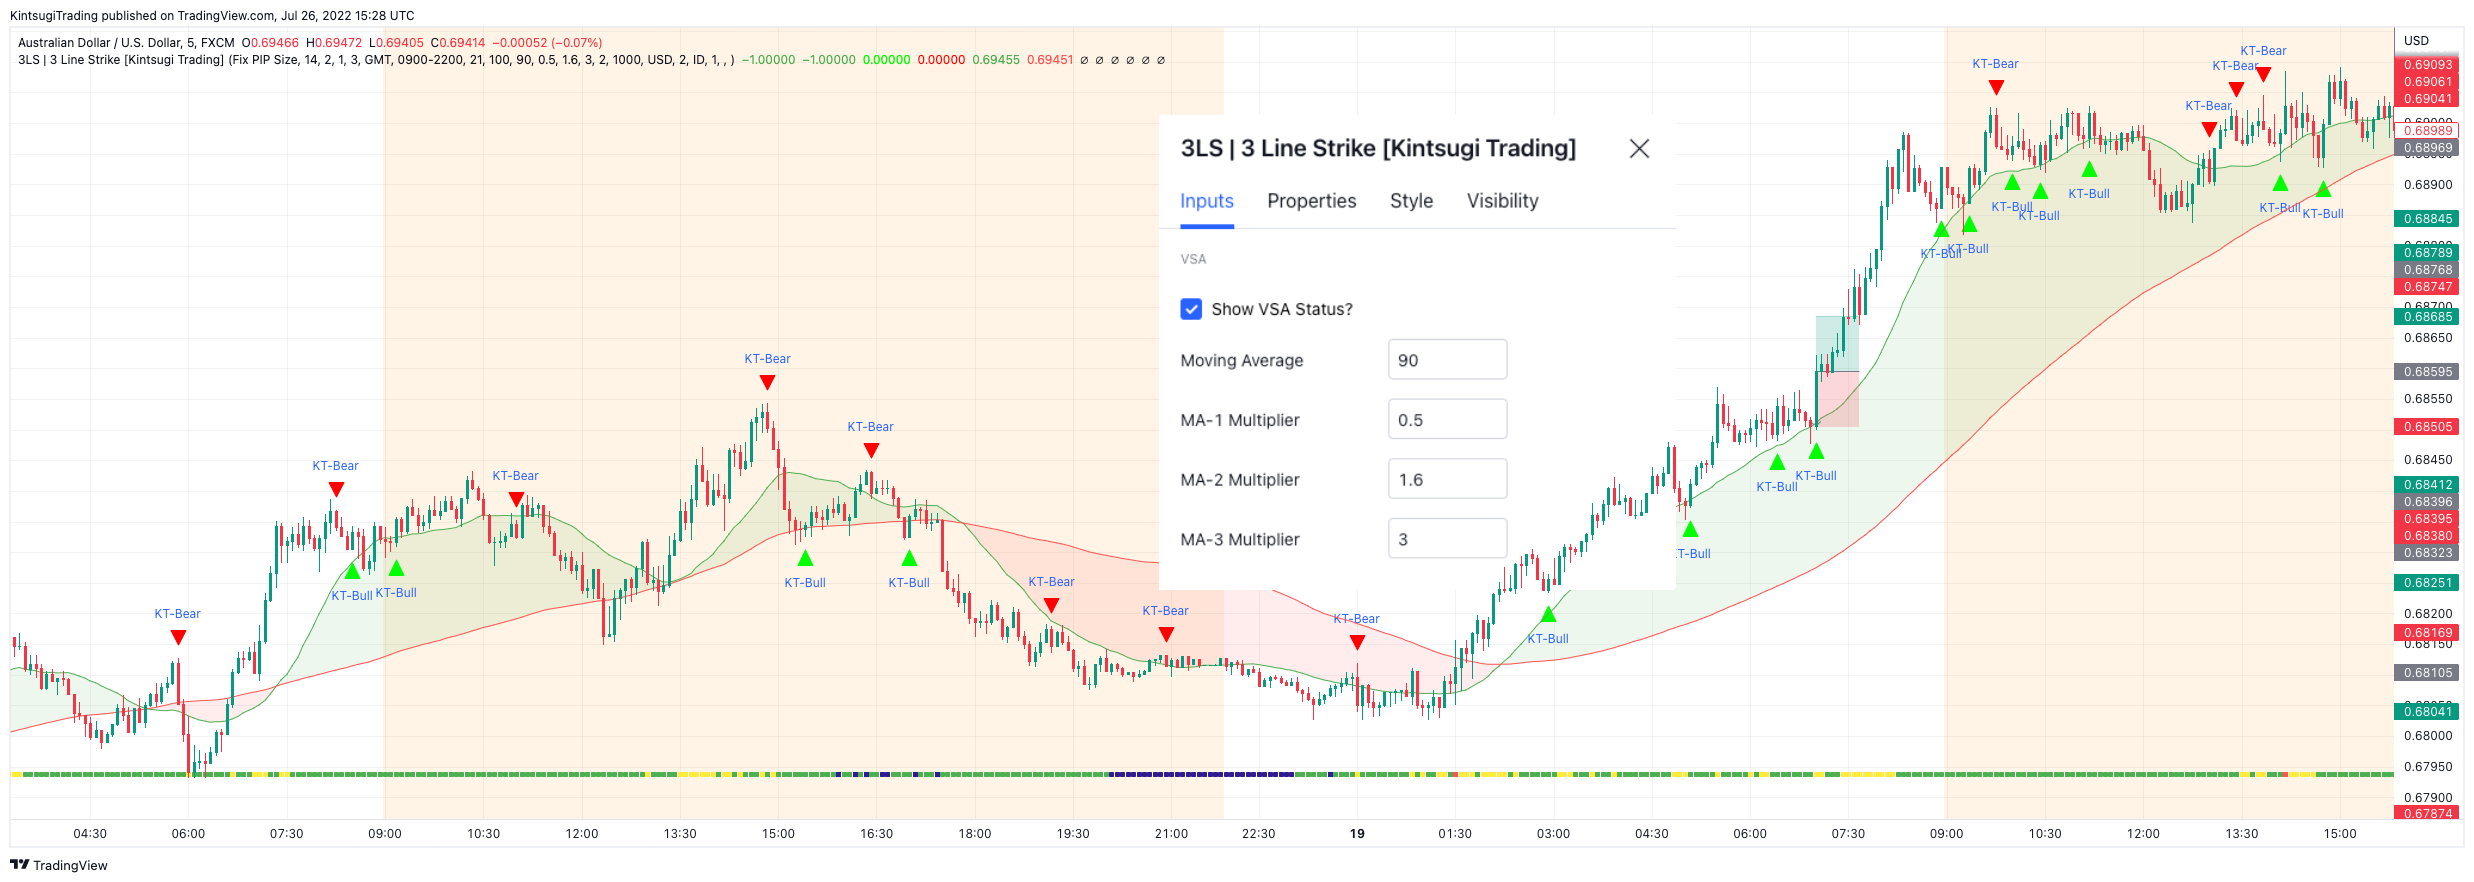Click the 'Australian Dollar / U.S. Dollar' symbol title

point(99,43)
